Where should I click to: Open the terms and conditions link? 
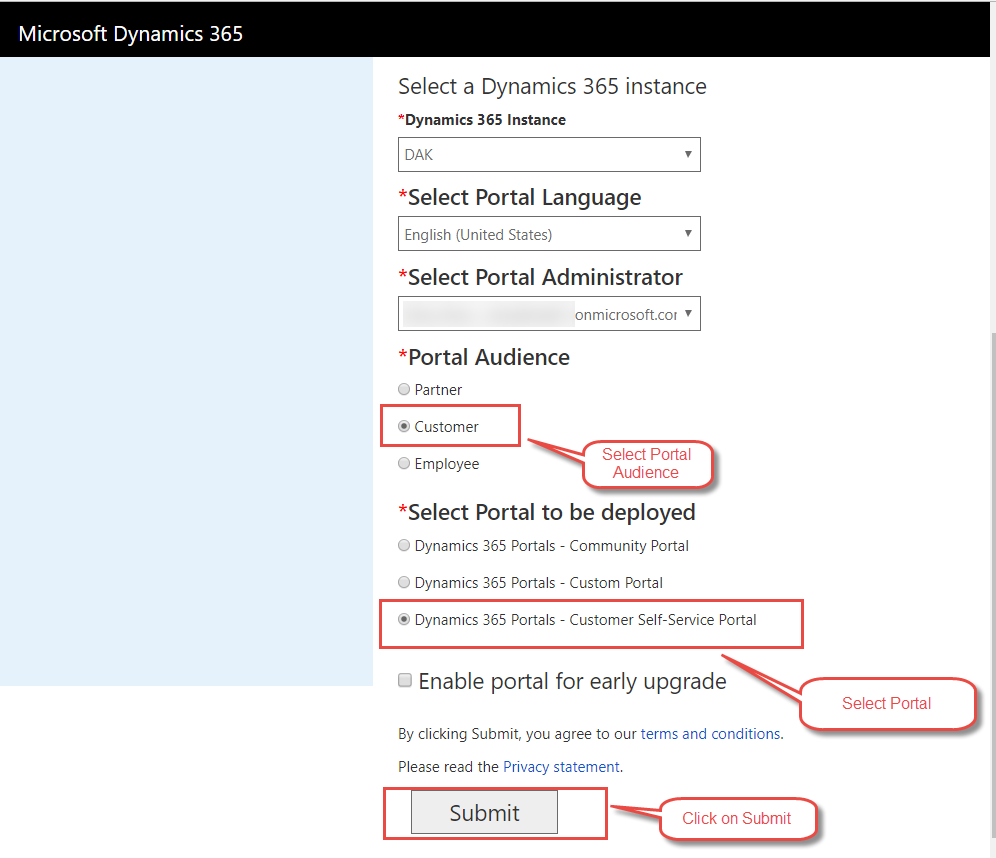pyautogui.click(x=710, y=734)
